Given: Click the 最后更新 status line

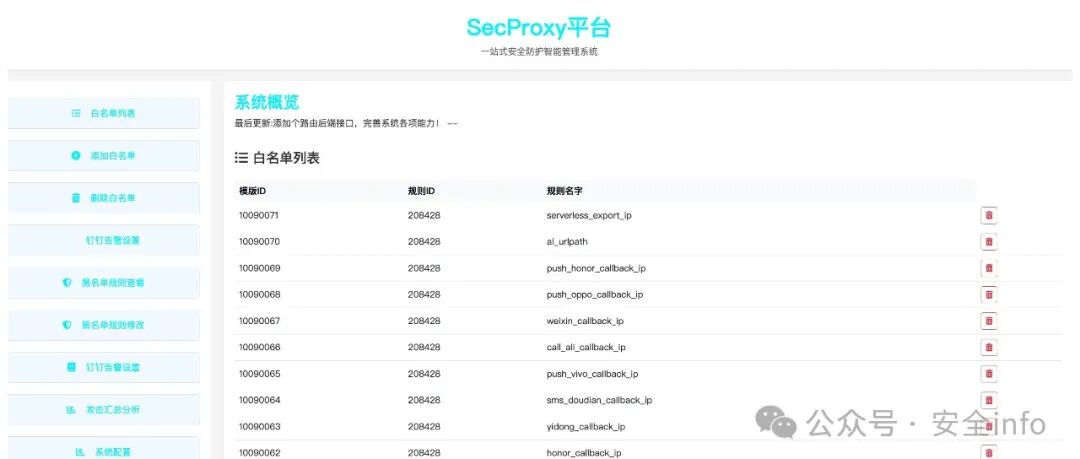Looking at the screenshot, I should pyautogui.click(x=346, y=124).
